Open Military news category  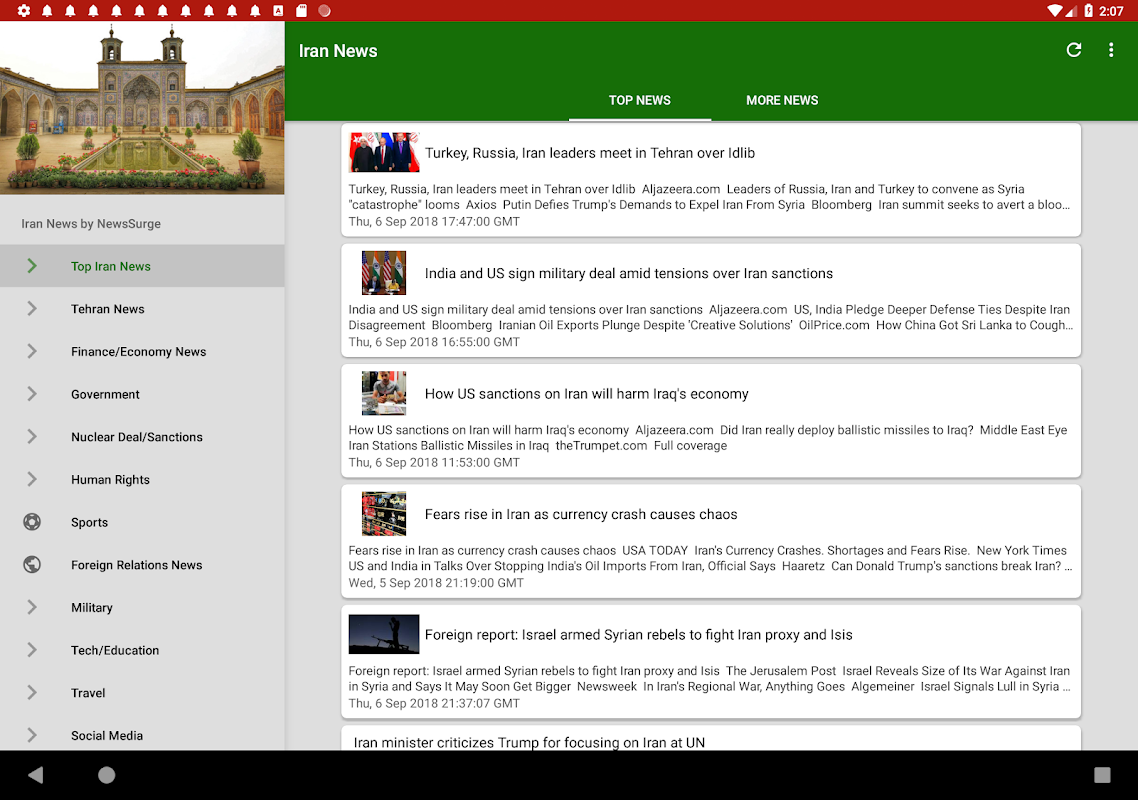click(x=142, y=608)
